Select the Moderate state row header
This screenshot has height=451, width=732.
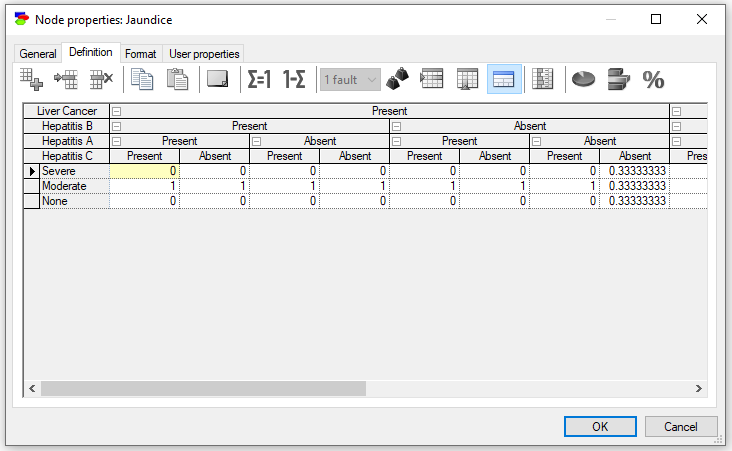point(75,186)
